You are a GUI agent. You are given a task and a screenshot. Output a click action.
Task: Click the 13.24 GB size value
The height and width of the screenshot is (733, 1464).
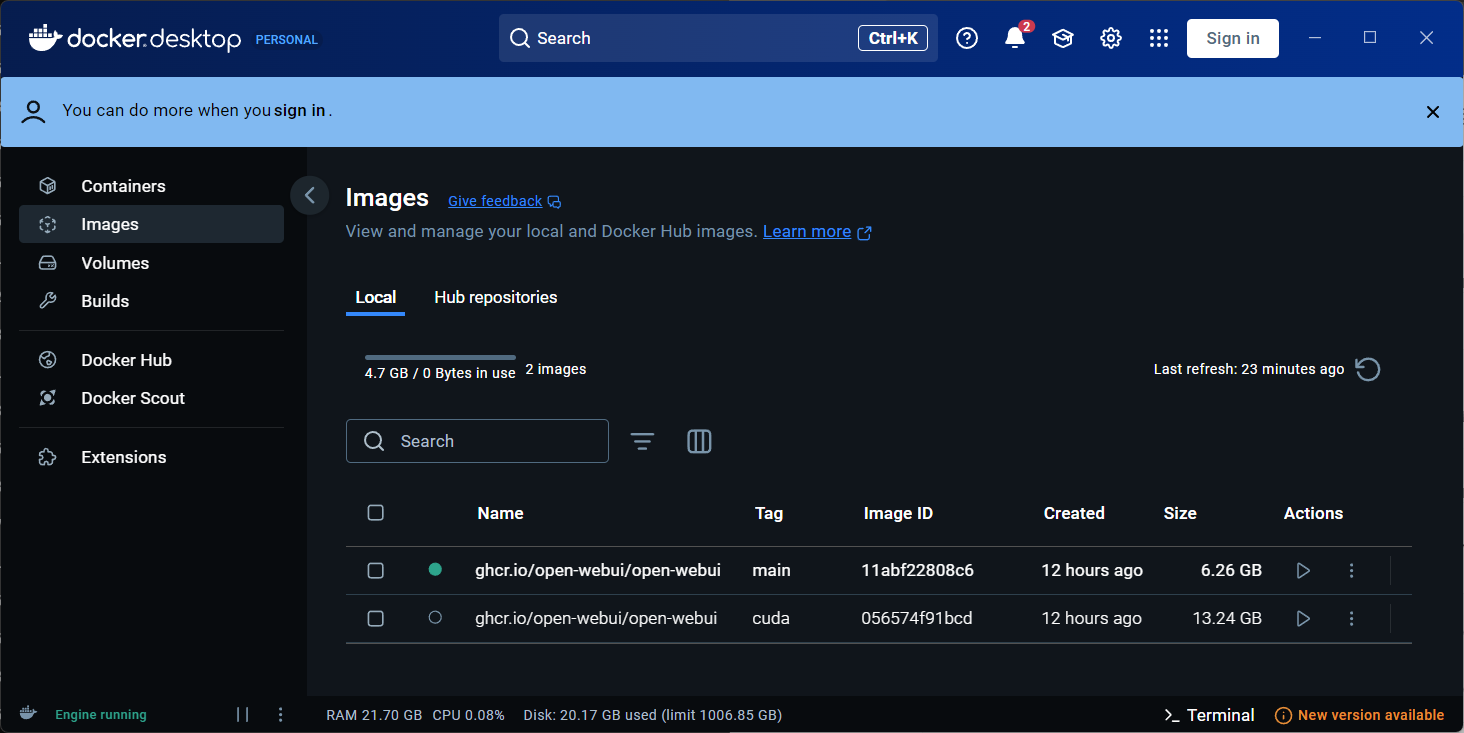[1227, 618]
